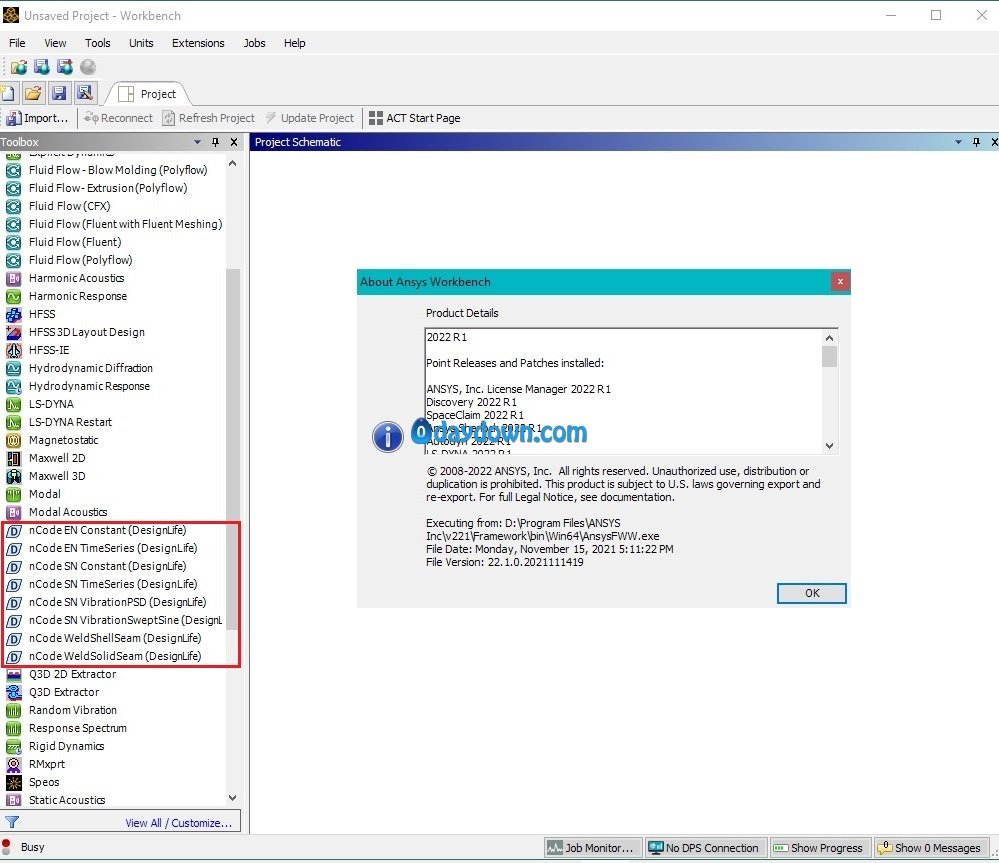
Task: Open the Tools menu
Action: pyautogui.click(x=97, y=43)
